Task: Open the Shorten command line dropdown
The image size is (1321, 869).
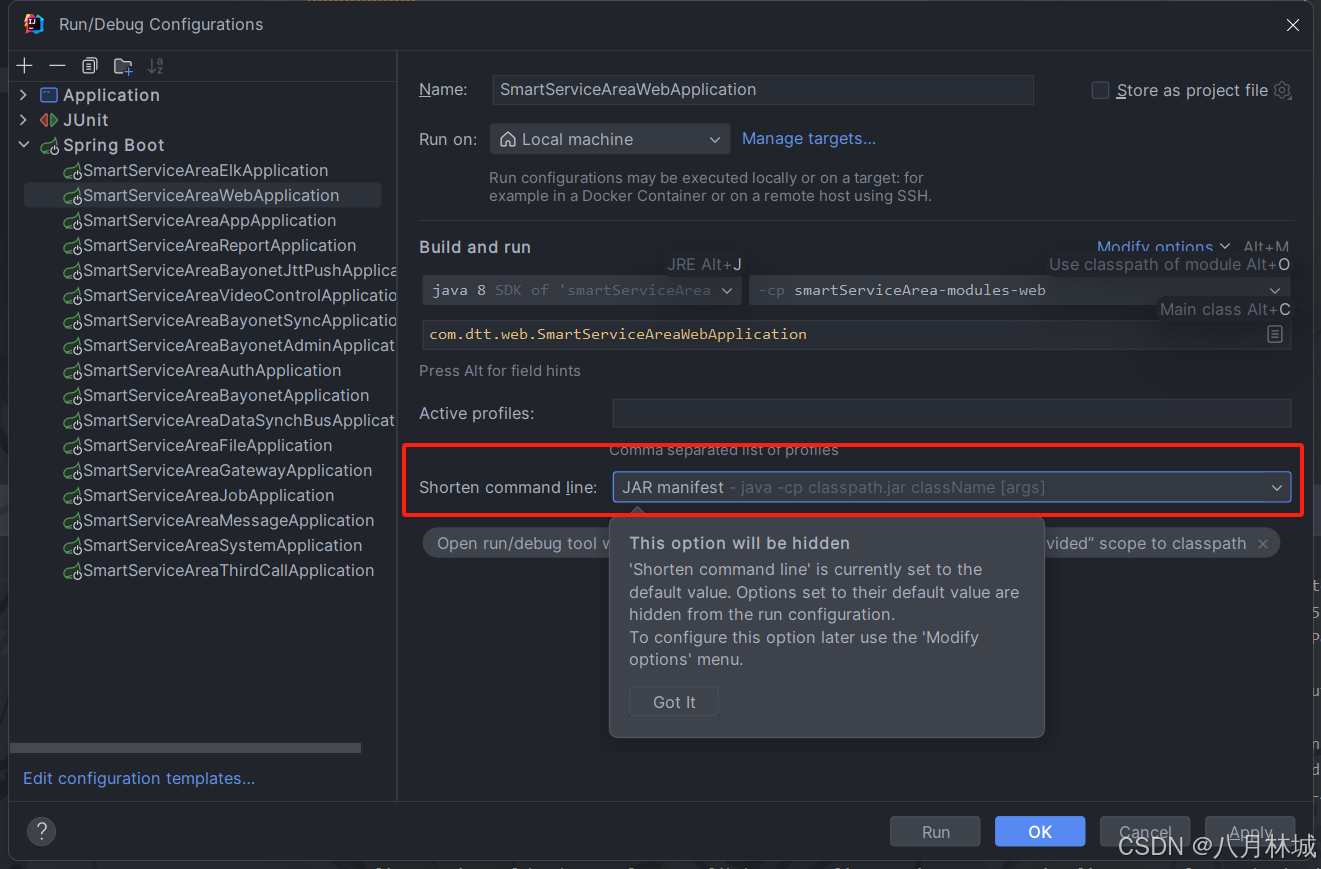Action: coord(951,487)
